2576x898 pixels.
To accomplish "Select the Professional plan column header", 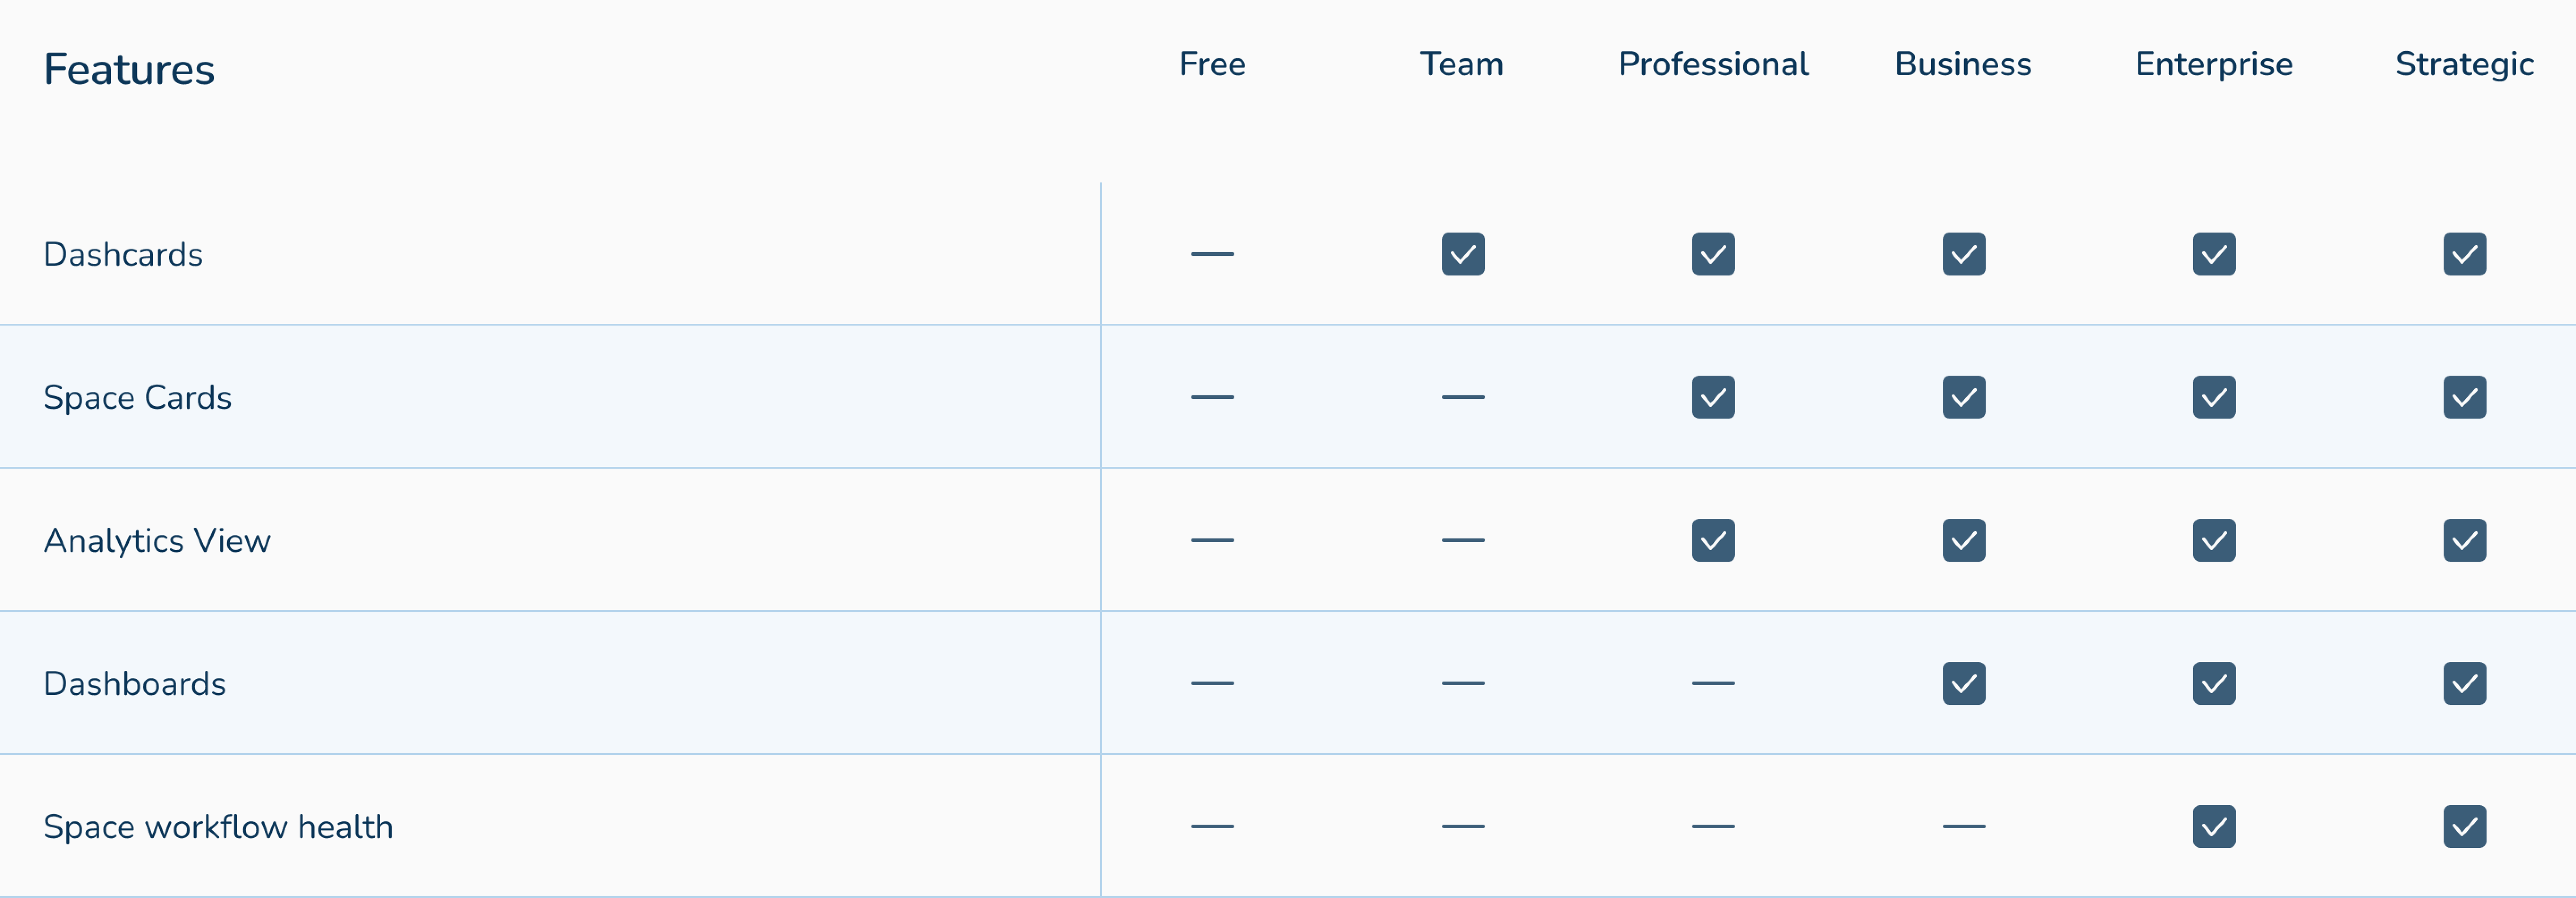I will click(x=1713, y=64).
